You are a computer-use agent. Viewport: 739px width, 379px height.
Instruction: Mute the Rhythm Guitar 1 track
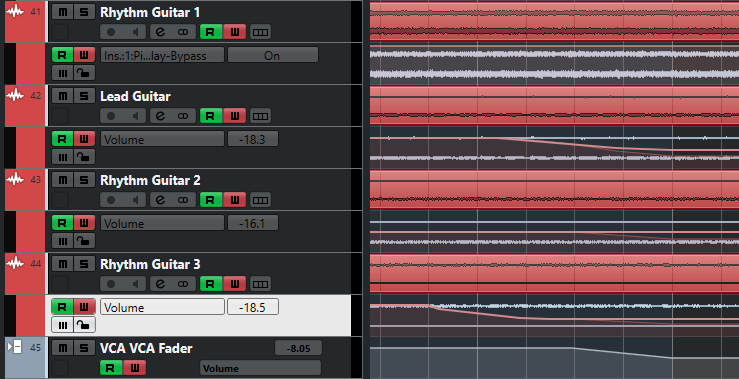62,12
